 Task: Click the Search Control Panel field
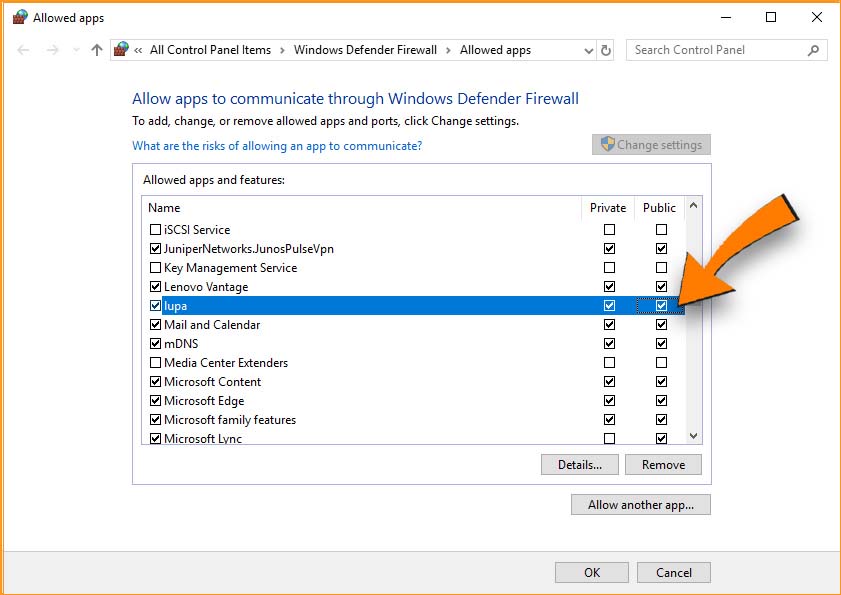(715, 50)
